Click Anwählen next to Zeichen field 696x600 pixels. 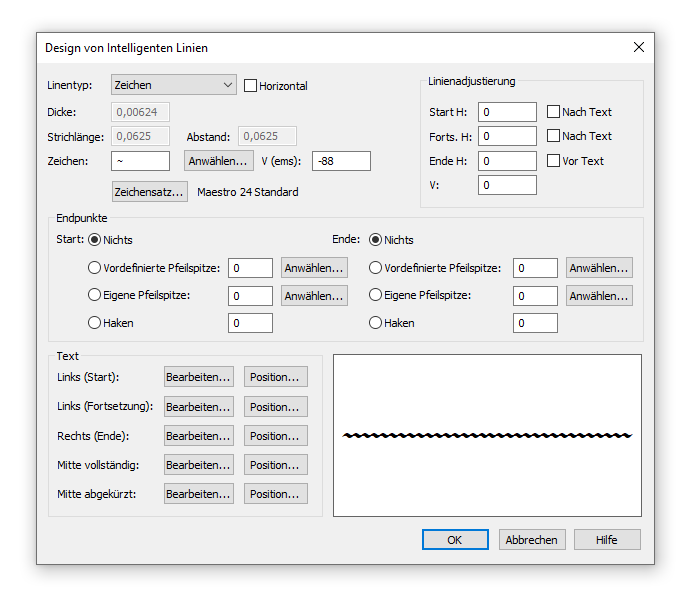tap(219, 161)
